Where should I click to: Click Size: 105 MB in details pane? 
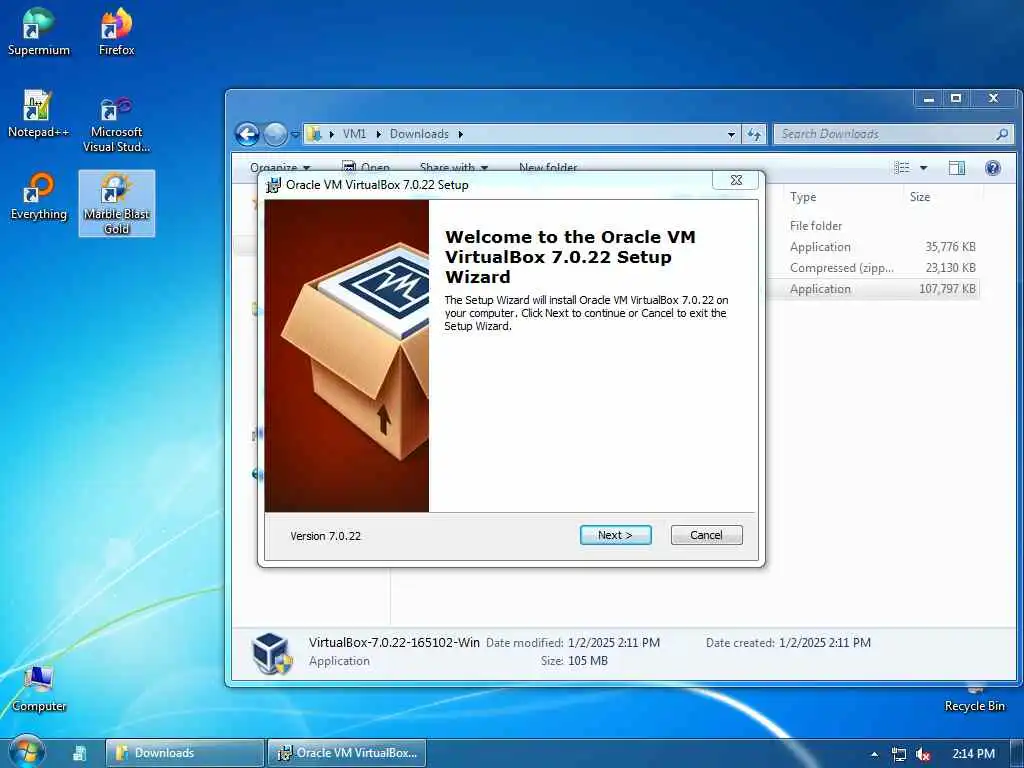click(574, 661)
